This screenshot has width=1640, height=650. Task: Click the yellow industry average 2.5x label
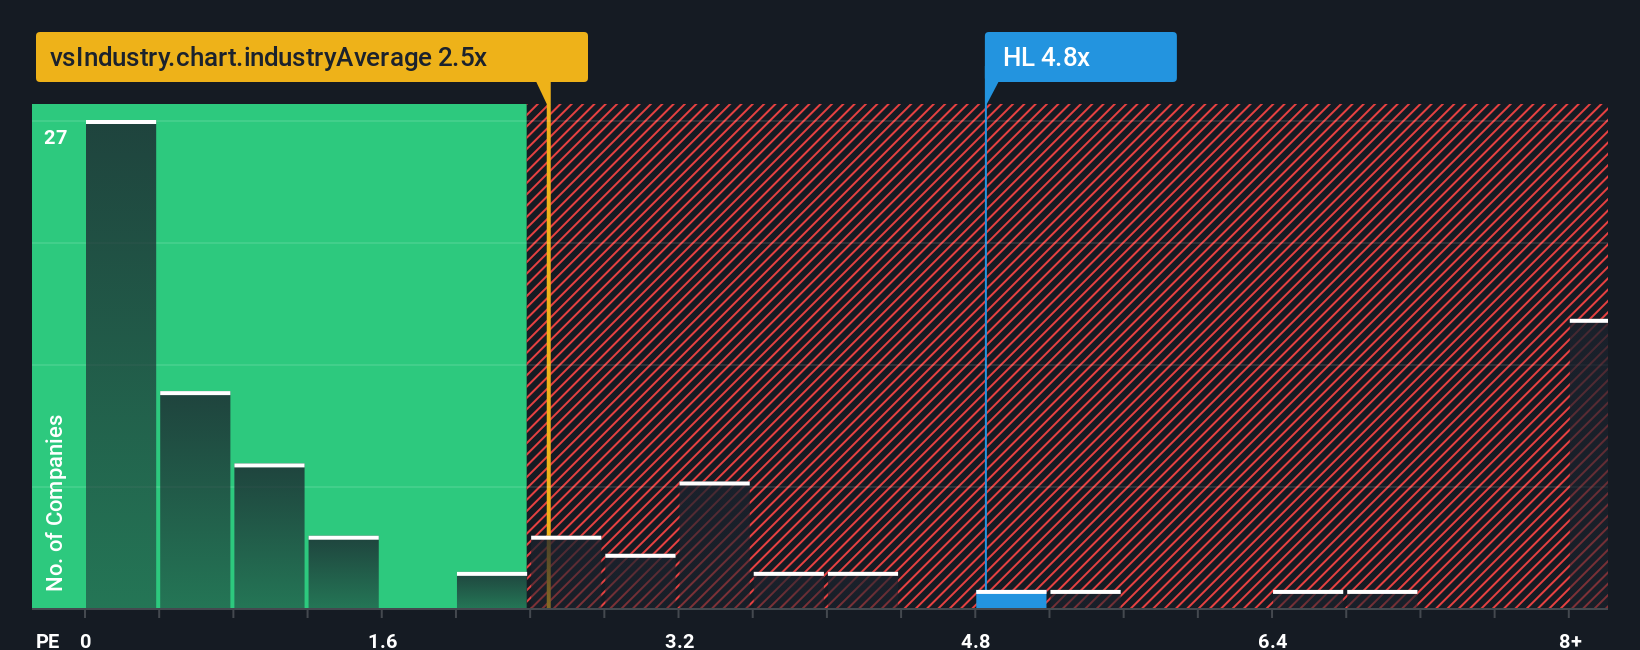[312, 57]
